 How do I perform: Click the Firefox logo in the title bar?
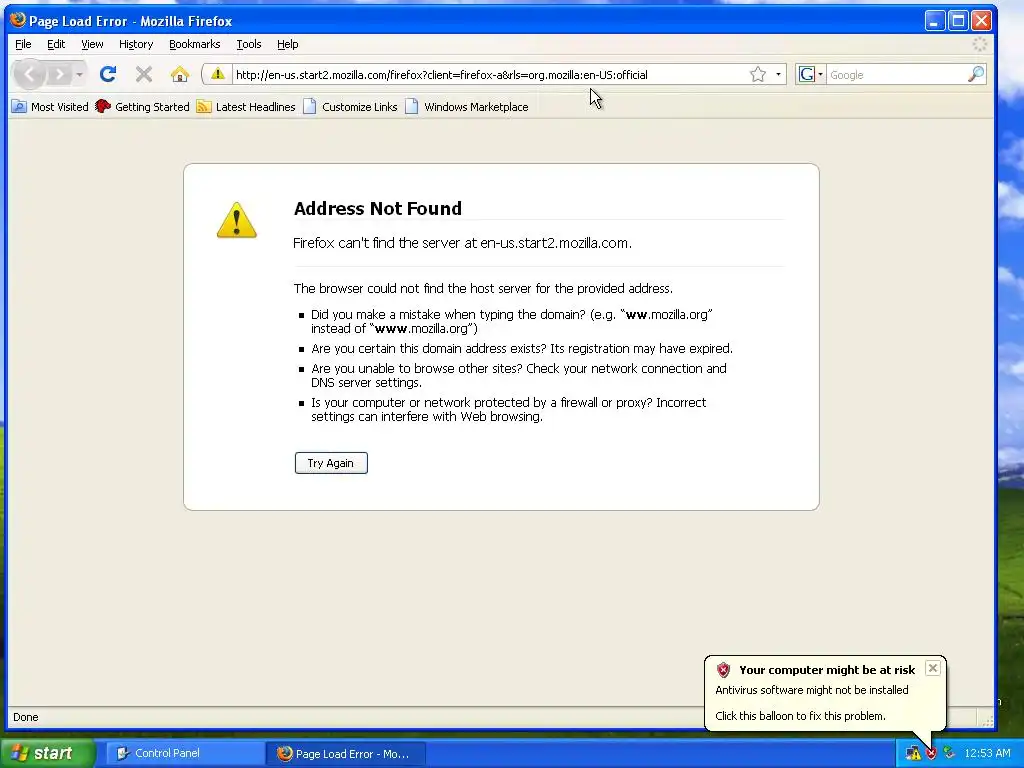tap(18, 20)
